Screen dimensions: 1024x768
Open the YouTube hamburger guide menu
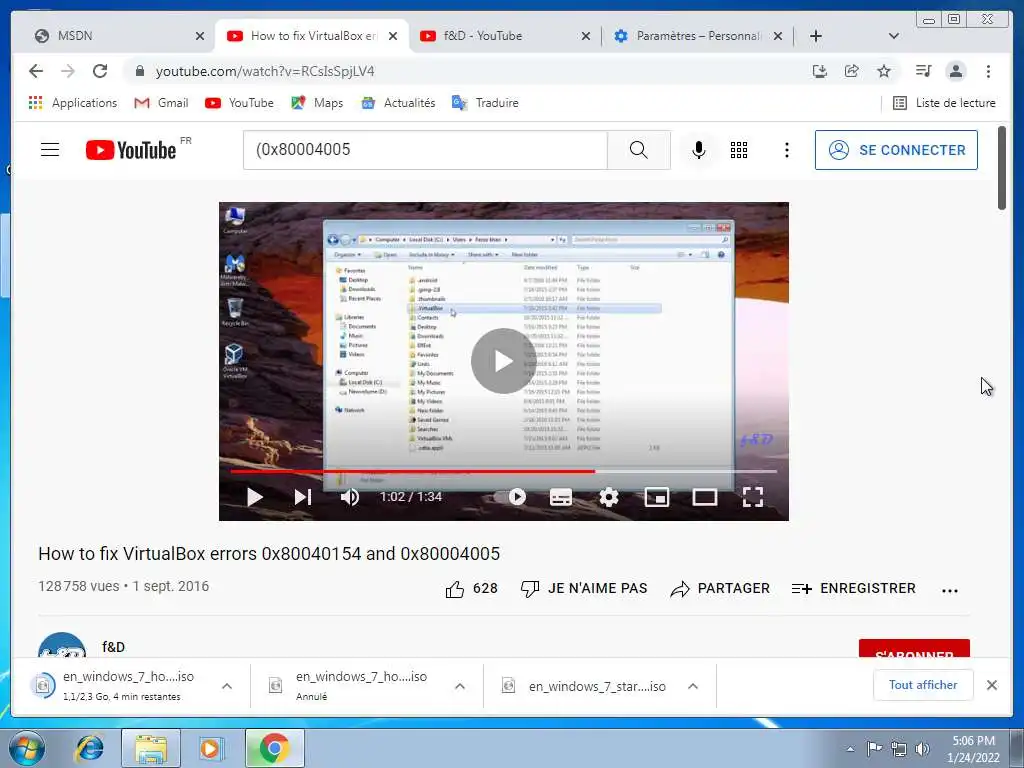tap(50, 150)
